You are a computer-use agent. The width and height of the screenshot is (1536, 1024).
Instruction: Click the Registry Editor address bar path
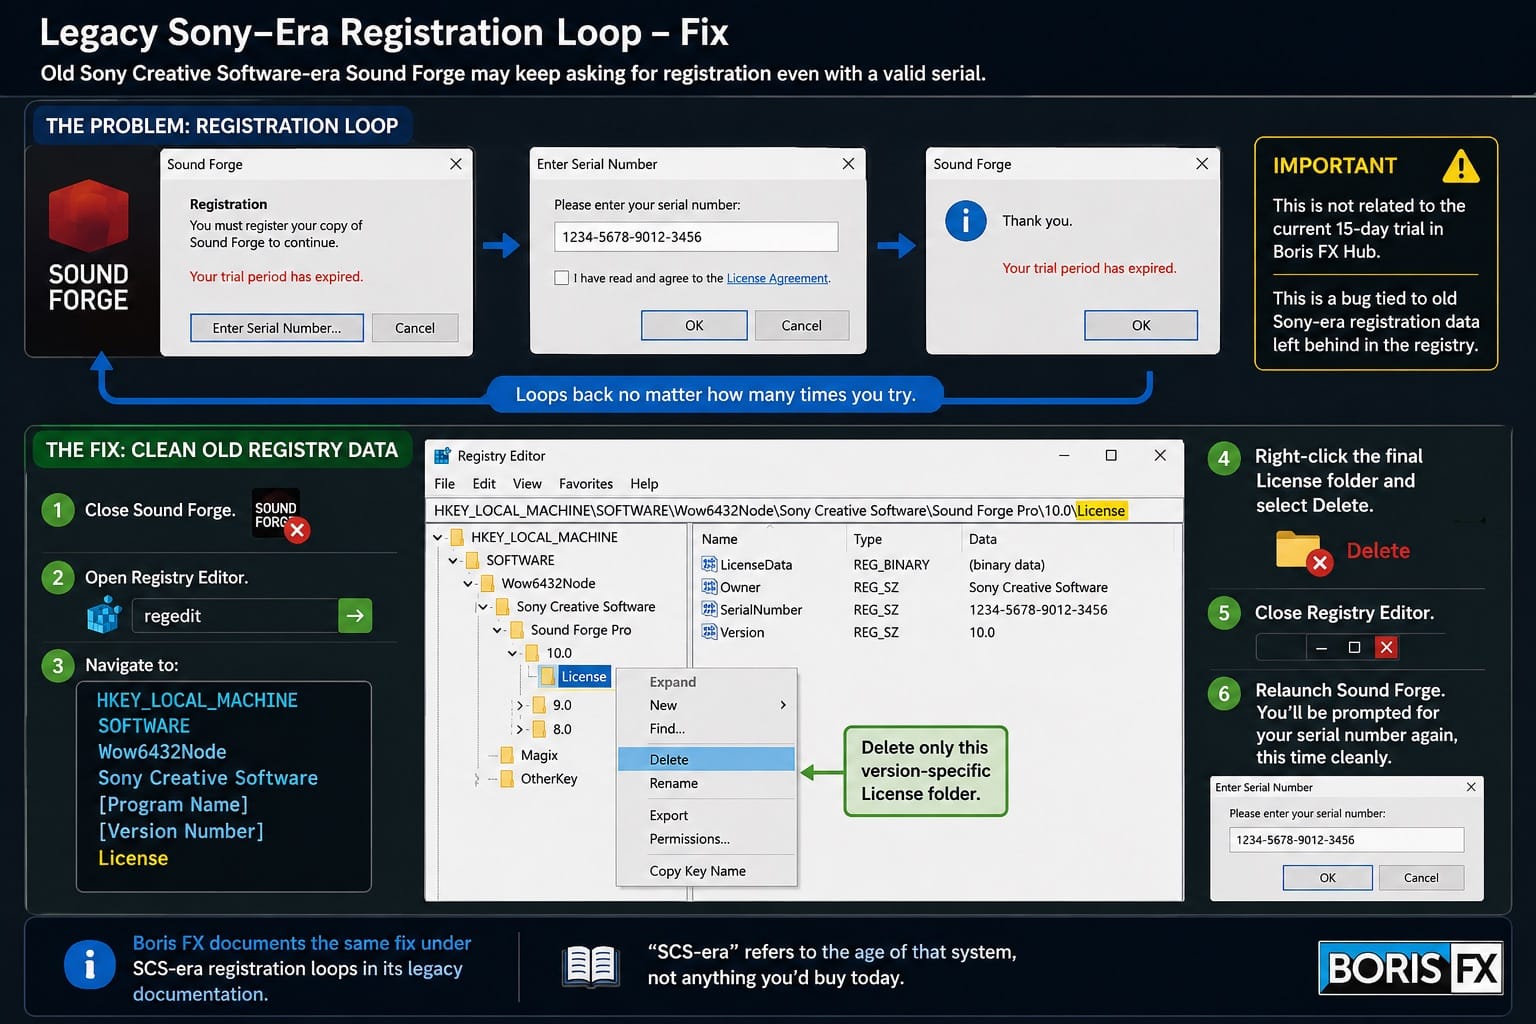(805, 510)
